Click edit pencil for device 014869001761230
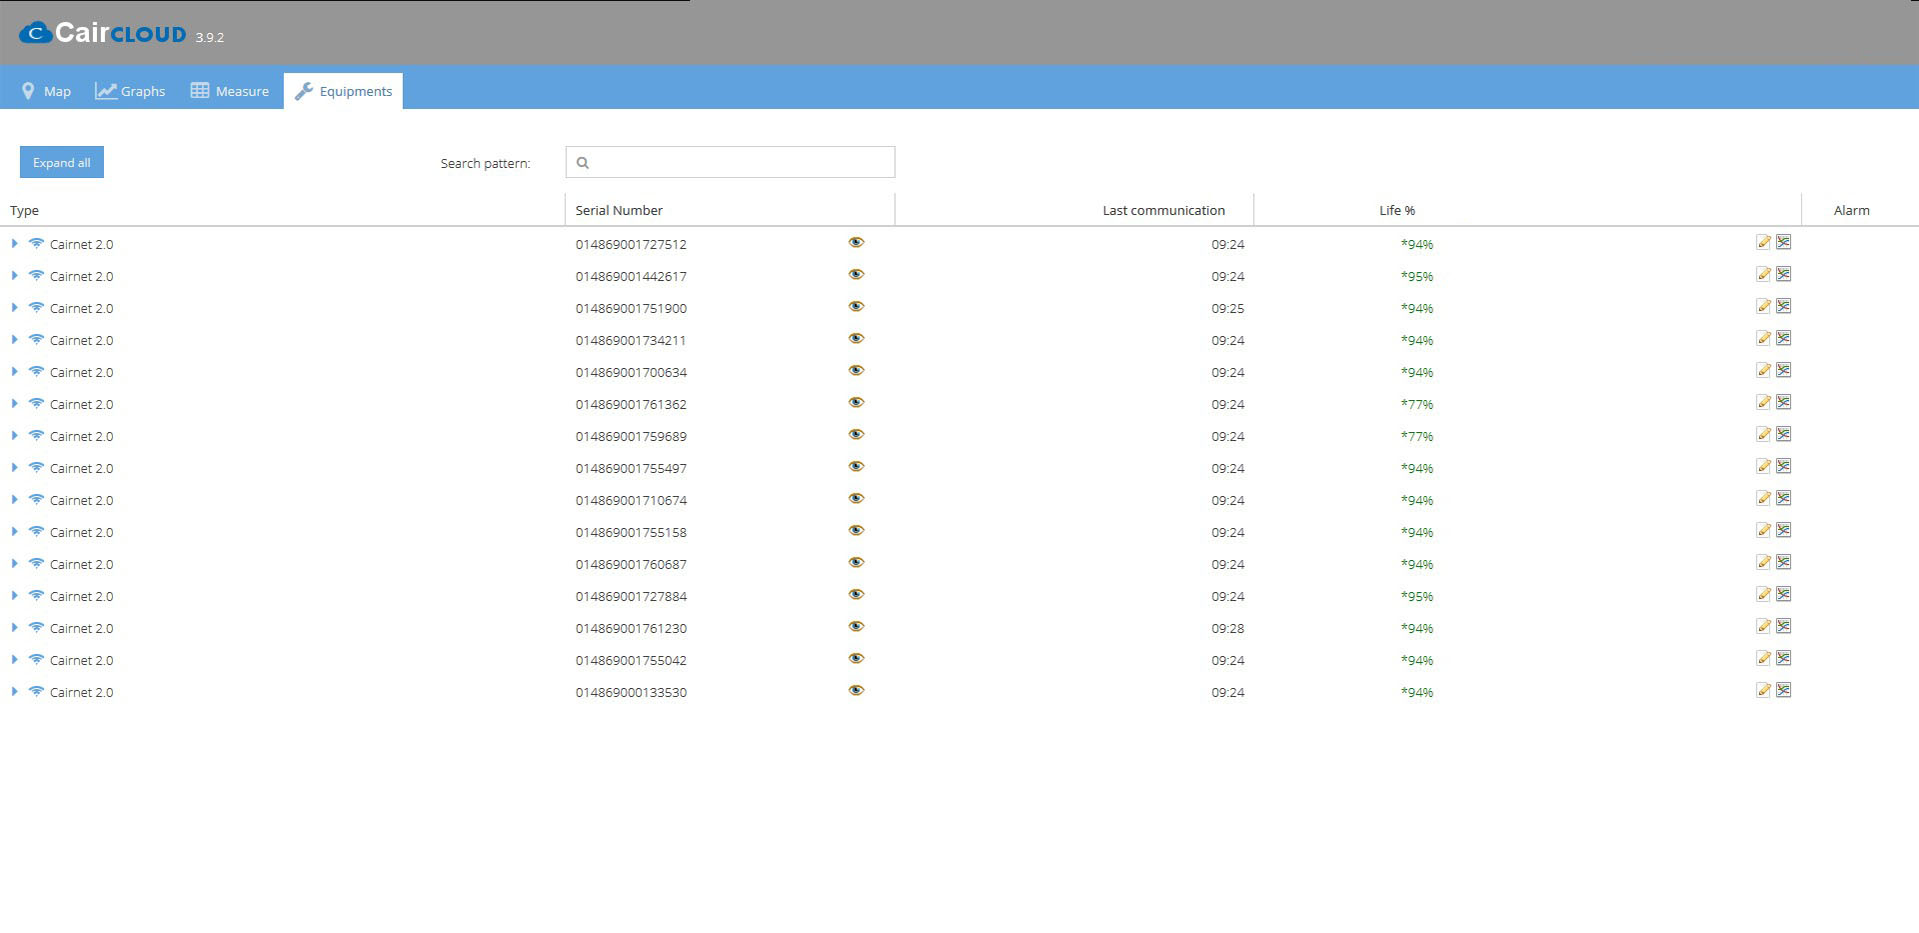This screenshot has width=1919, height=933. pyautogui.click(x=1763, y=627)
